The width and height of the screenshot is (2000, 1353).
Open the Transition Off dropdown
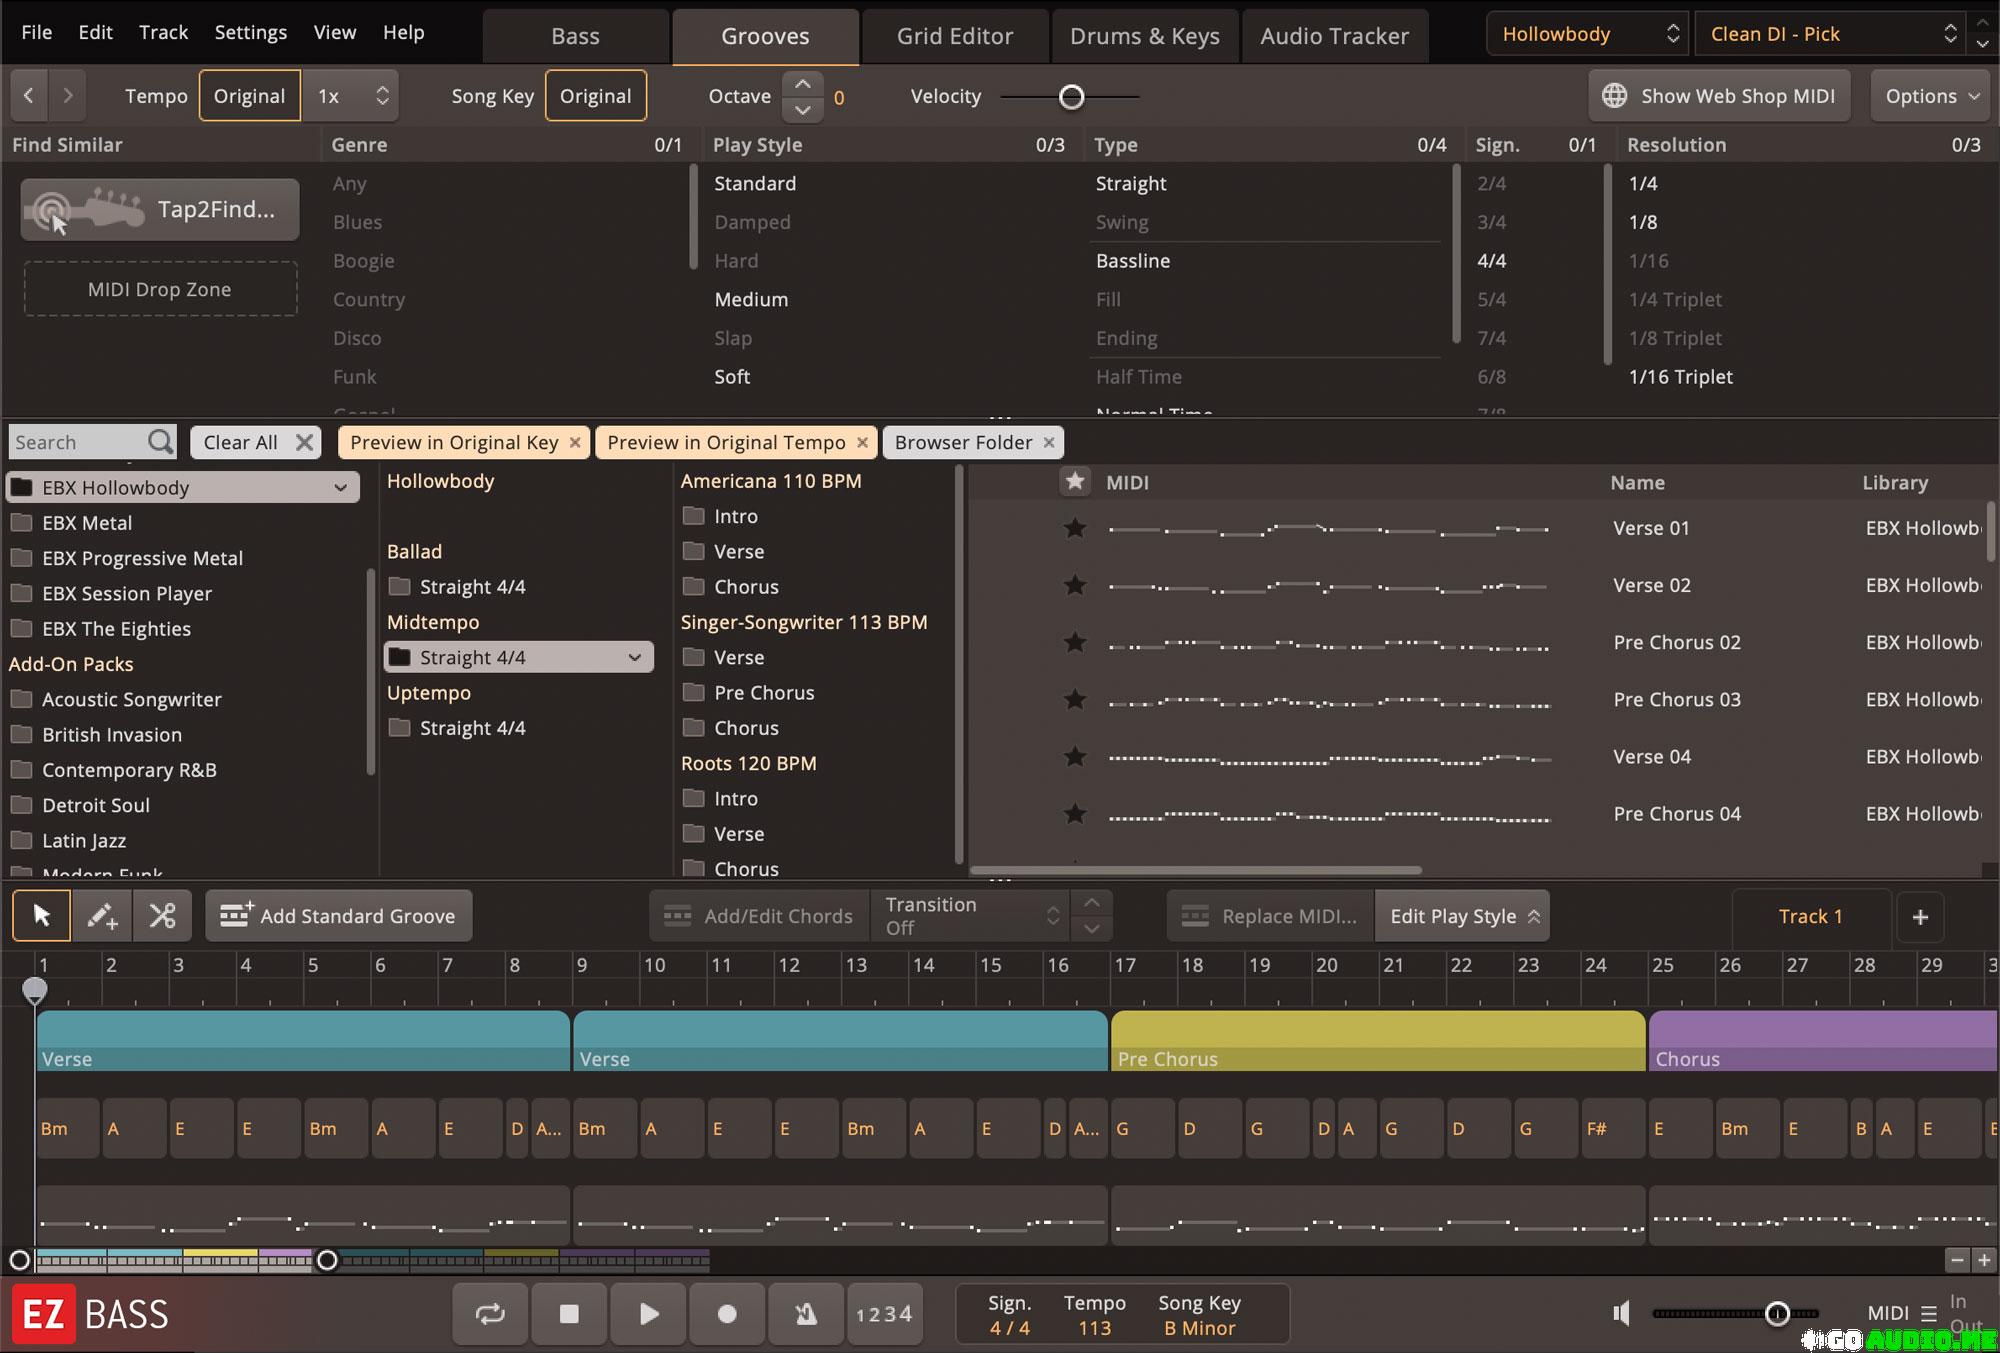click(971, 916)
